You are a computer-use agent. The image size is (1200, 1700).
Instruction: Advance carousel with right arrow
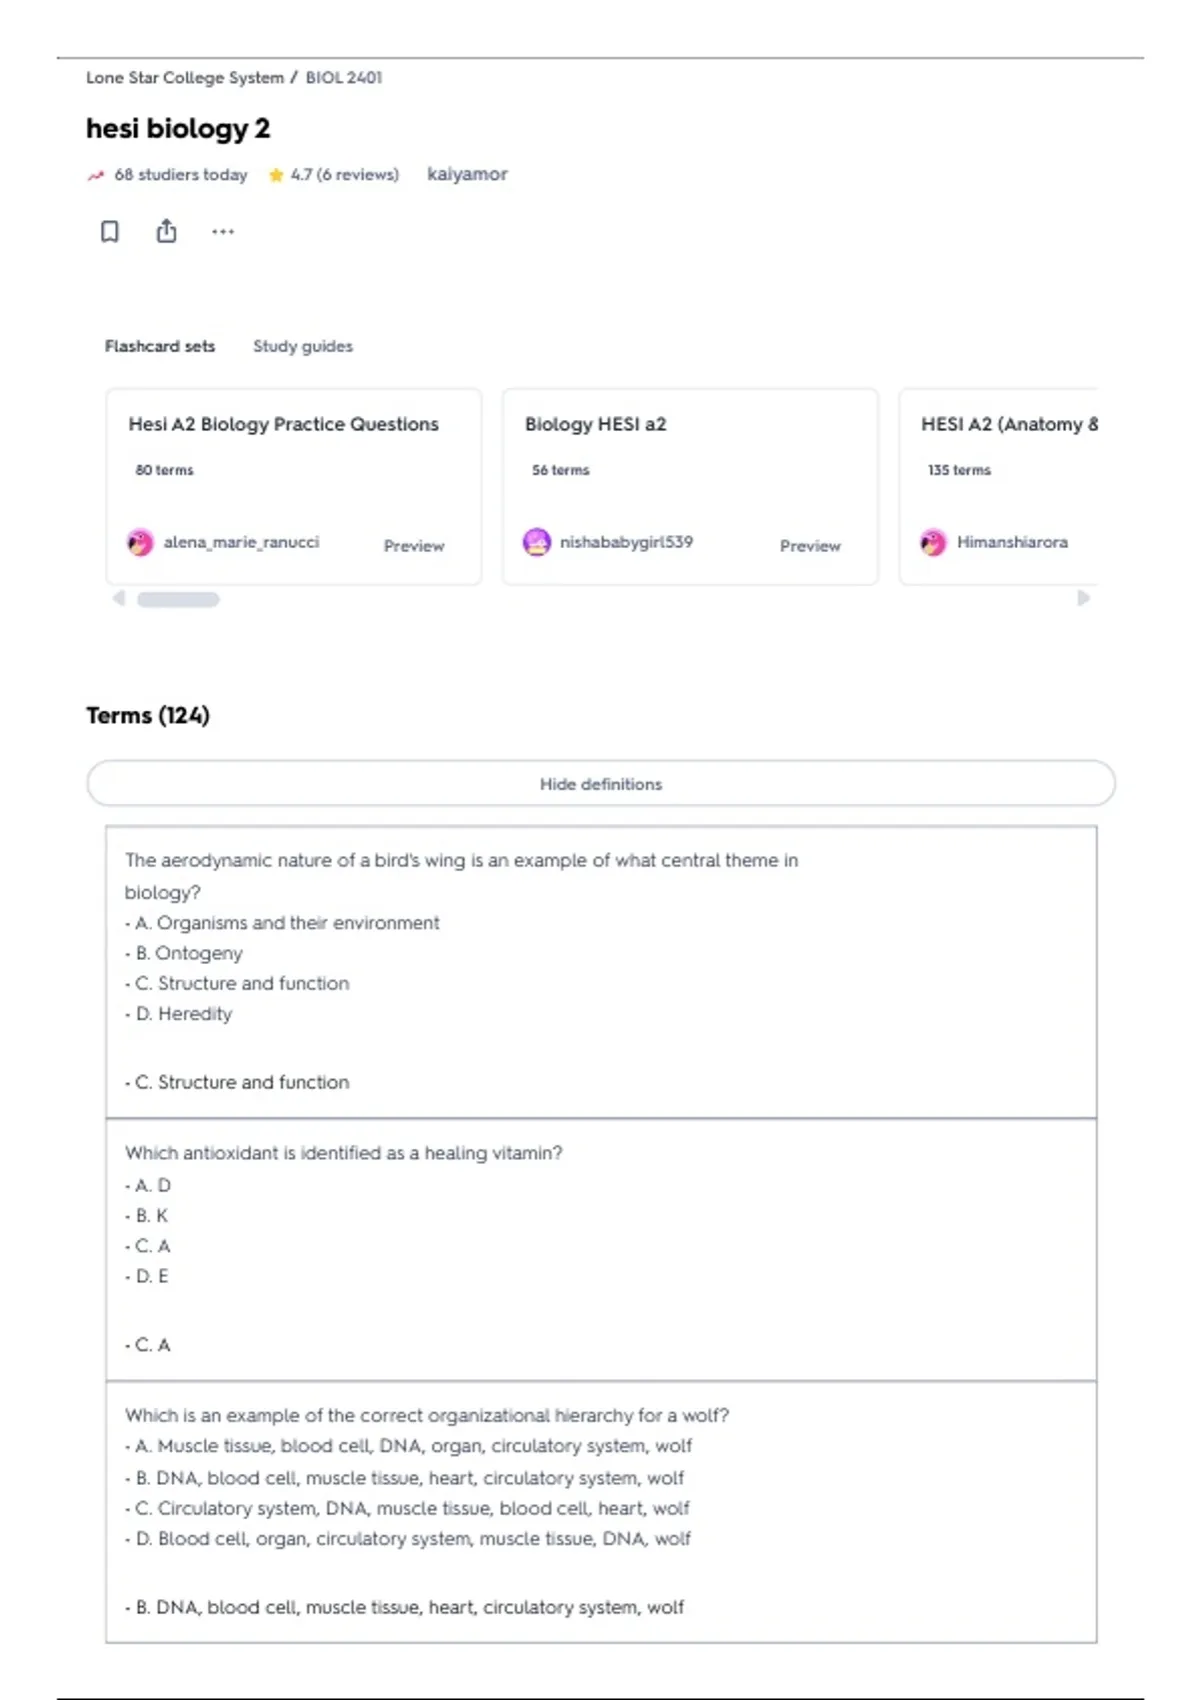(1083, 598)
